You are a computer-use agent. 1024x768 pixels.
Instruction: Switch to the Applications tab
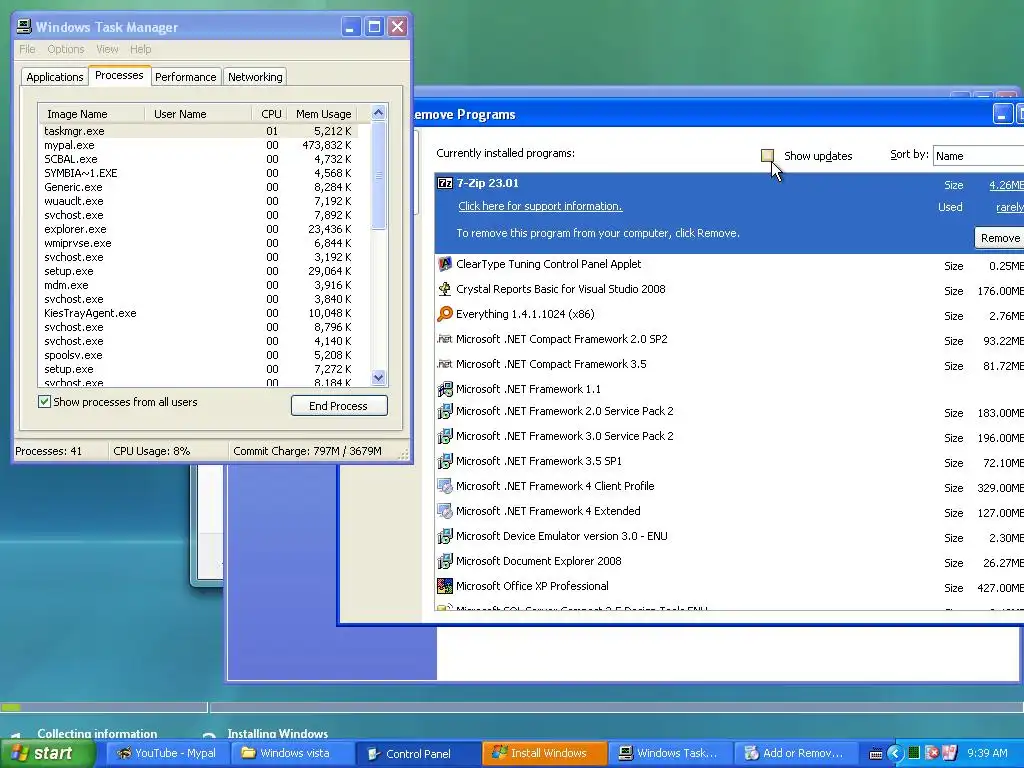(x=55, y=77)
